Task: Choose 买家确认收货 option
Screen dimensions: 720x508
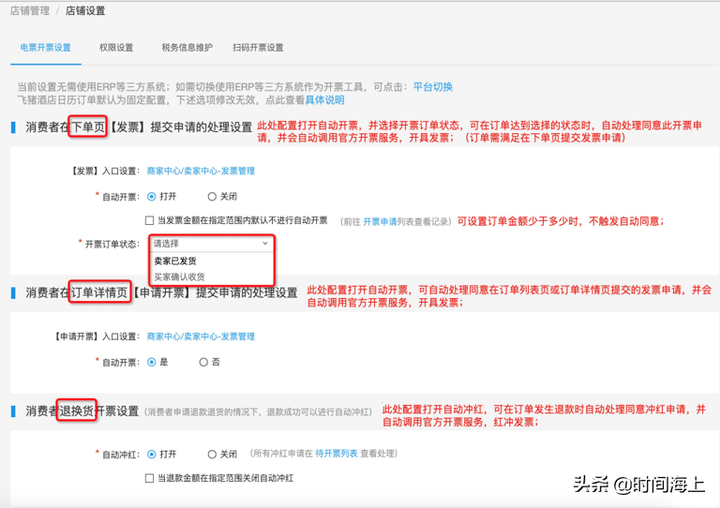Action: [179, 277]
